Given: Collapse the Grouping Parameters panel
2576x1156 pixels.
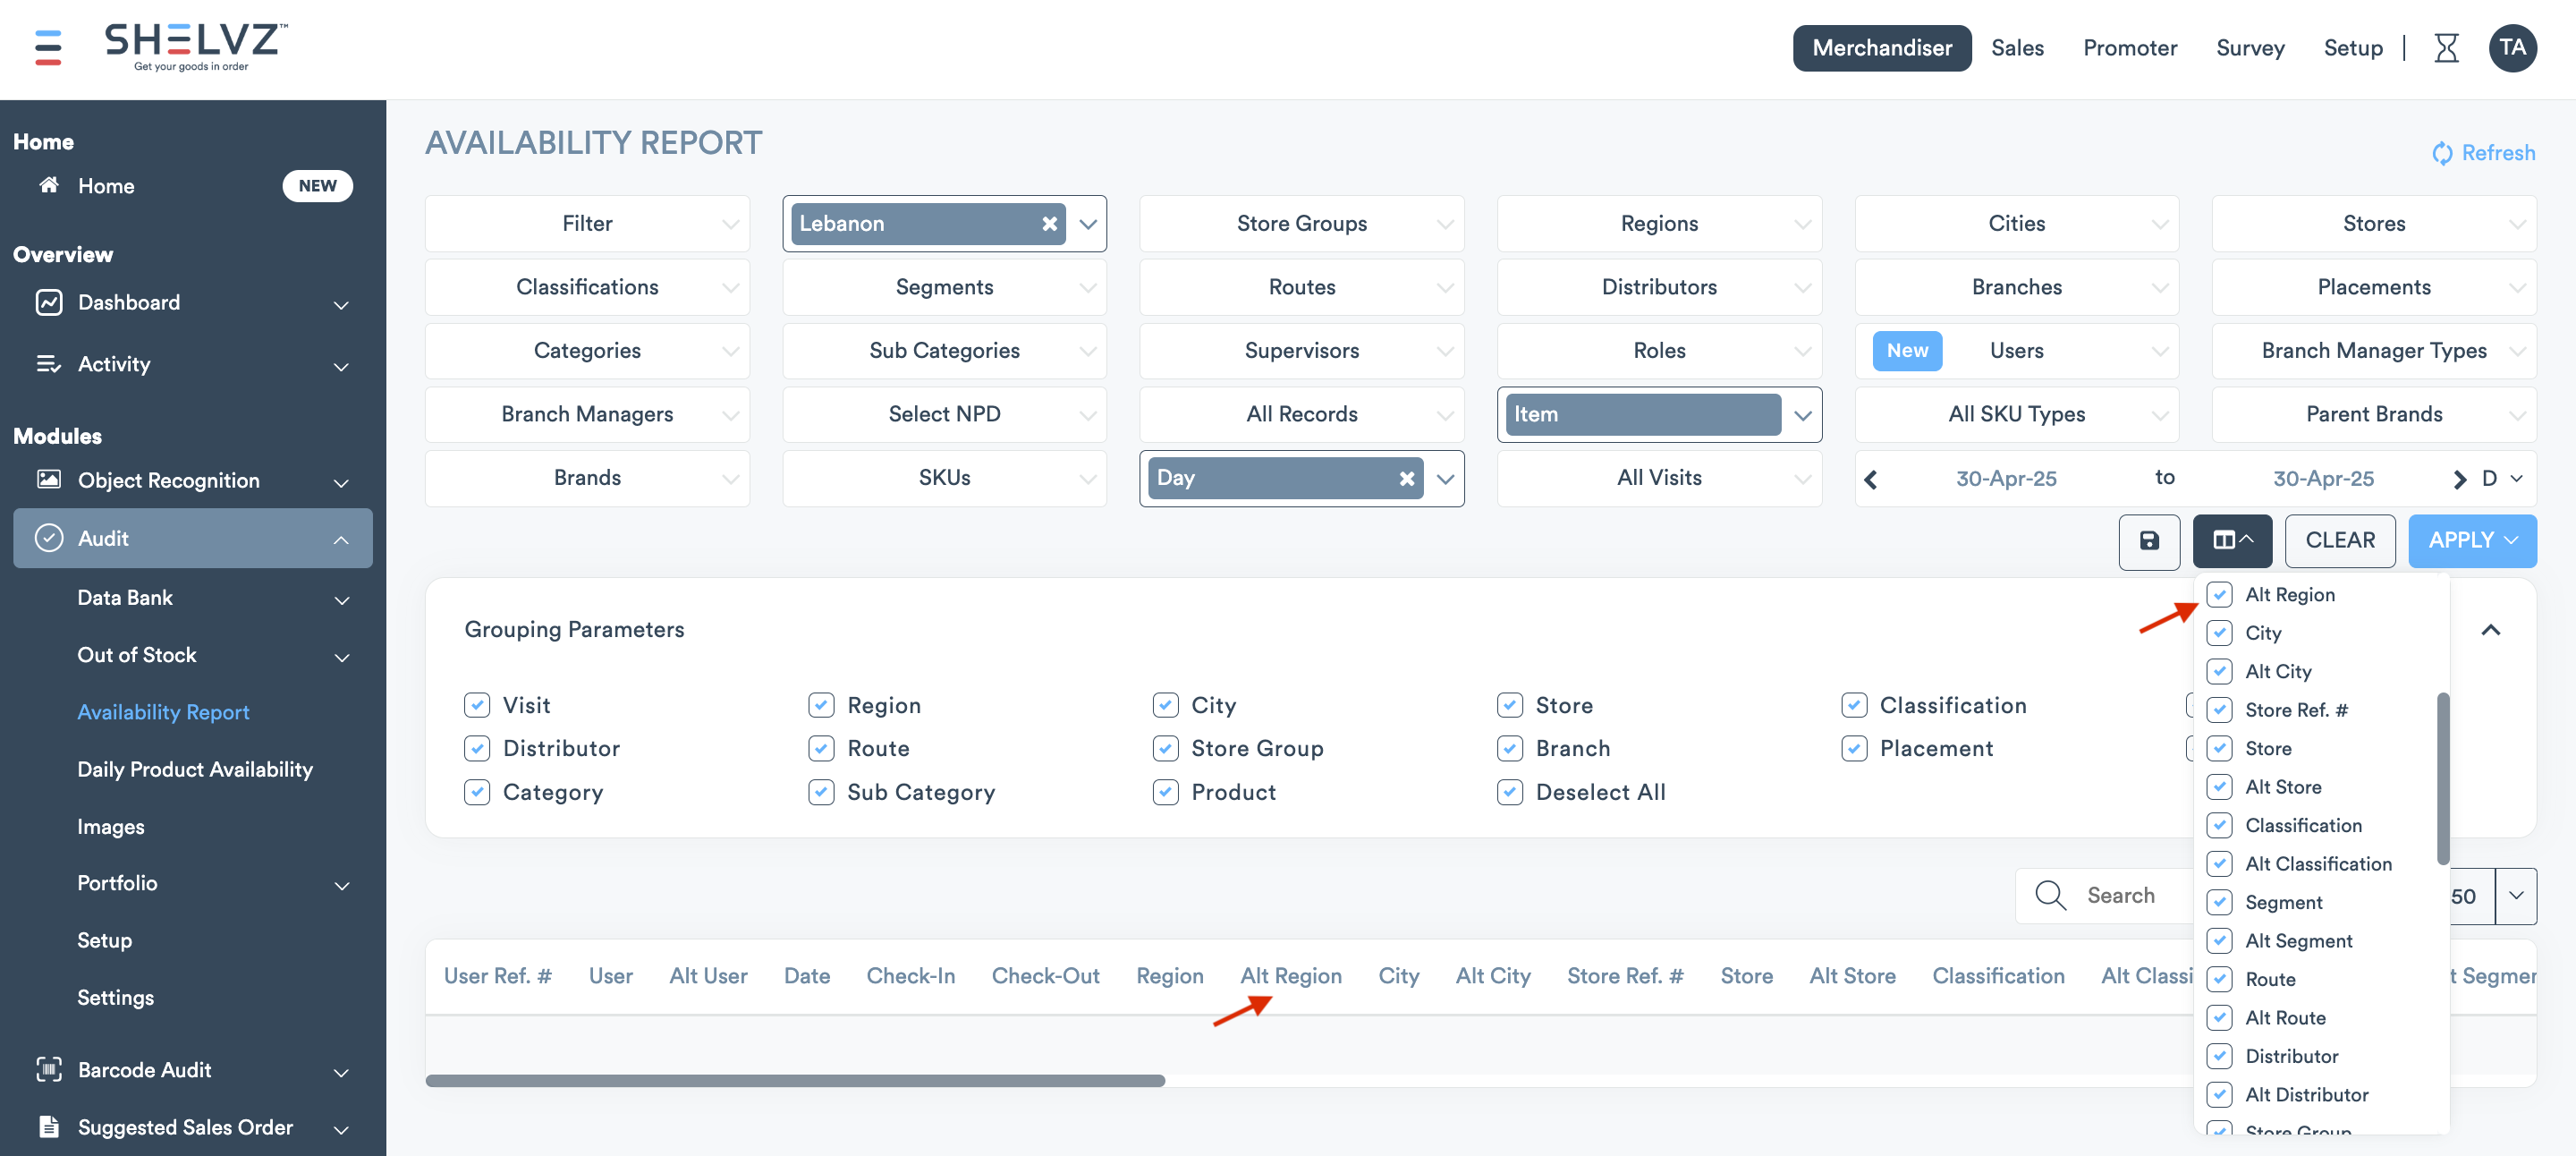Looking at the screenshot, I should point(2490,629).
